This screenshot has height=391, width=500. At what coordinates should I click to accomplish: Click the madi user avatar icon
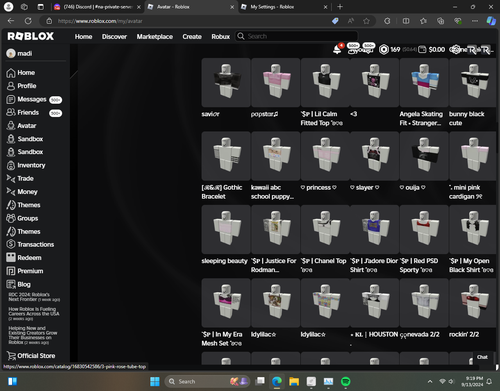[11, 53]
